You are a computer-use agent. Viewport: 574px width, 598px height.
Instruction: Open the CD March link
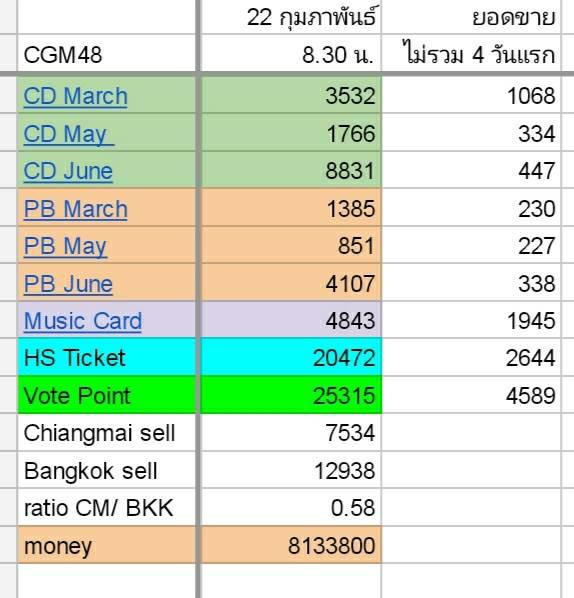point(76,96)
